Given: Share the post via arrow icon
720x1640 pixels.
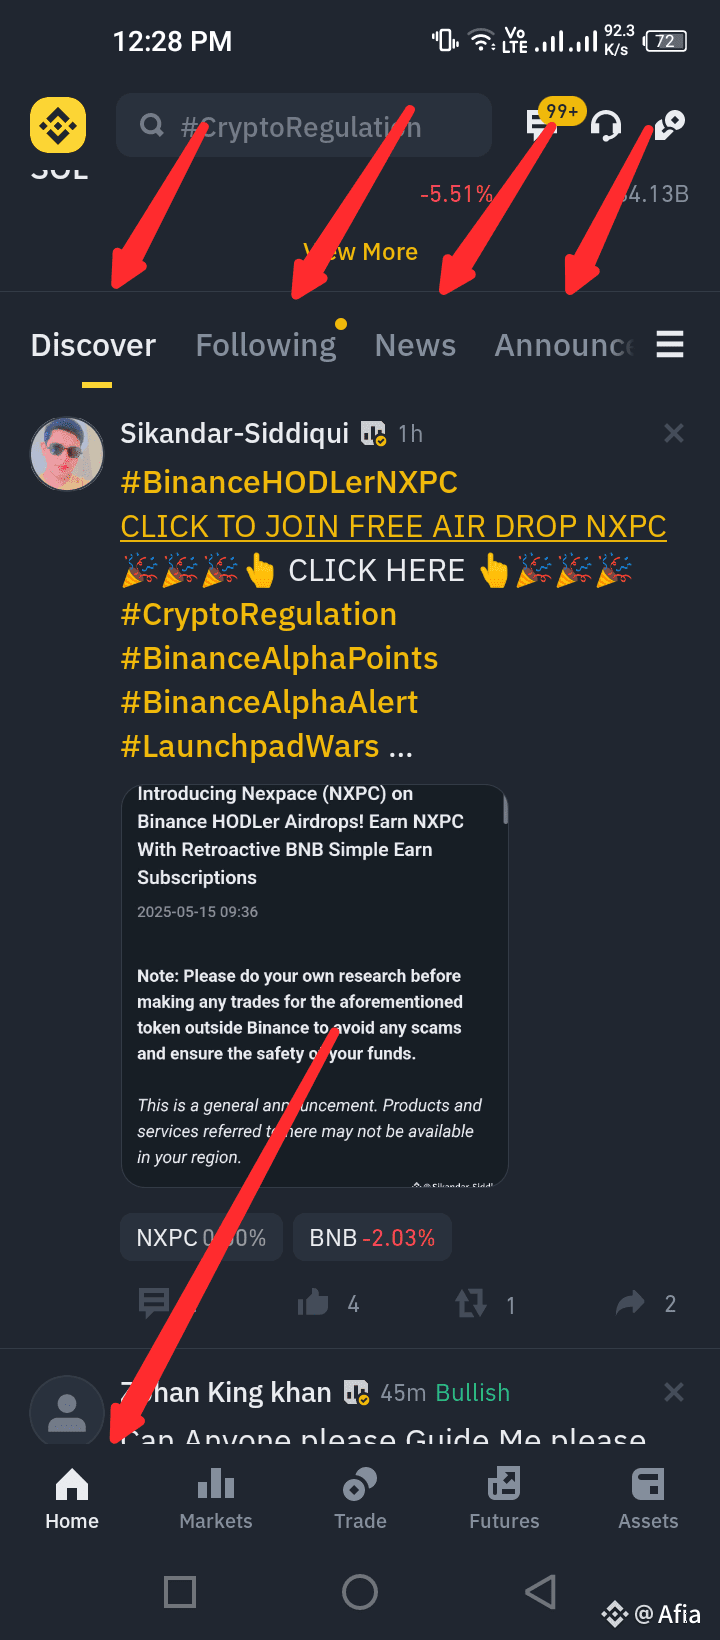Looking at the screenshot, I should coord(630,1303).
